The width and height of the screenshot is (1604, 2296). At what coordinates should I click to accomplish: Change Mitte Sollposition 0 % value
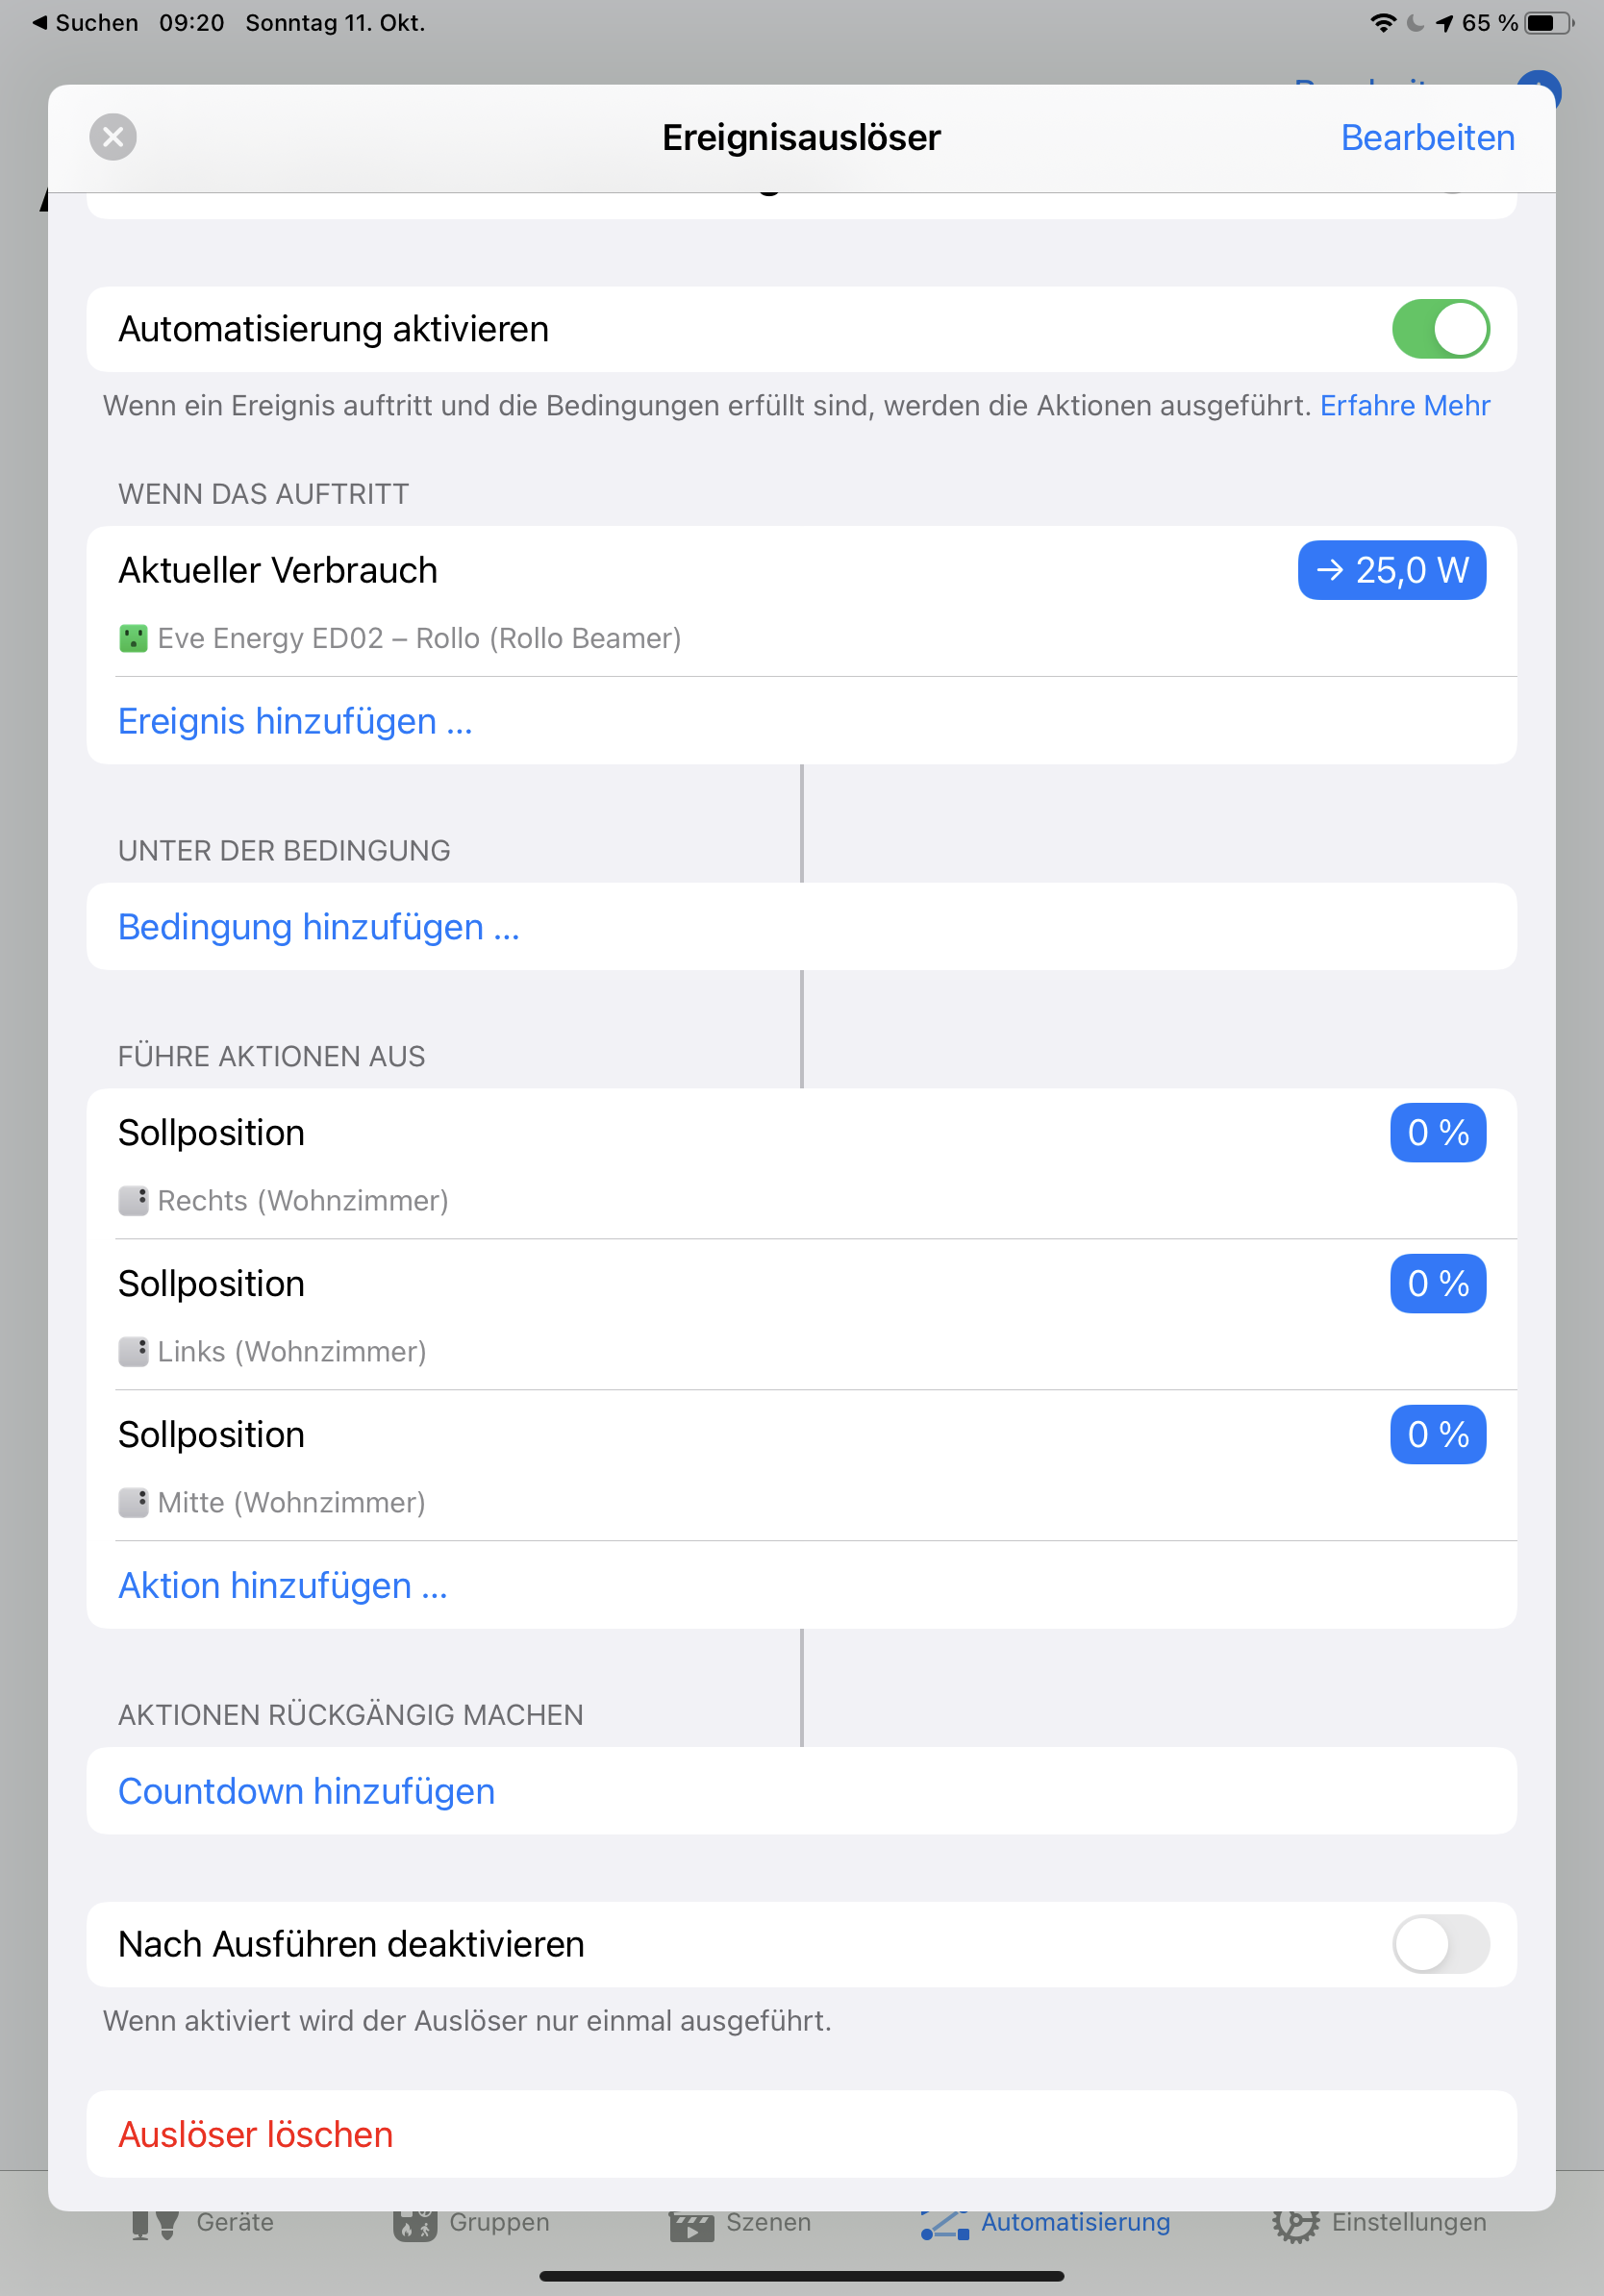click(1437, 1435)
